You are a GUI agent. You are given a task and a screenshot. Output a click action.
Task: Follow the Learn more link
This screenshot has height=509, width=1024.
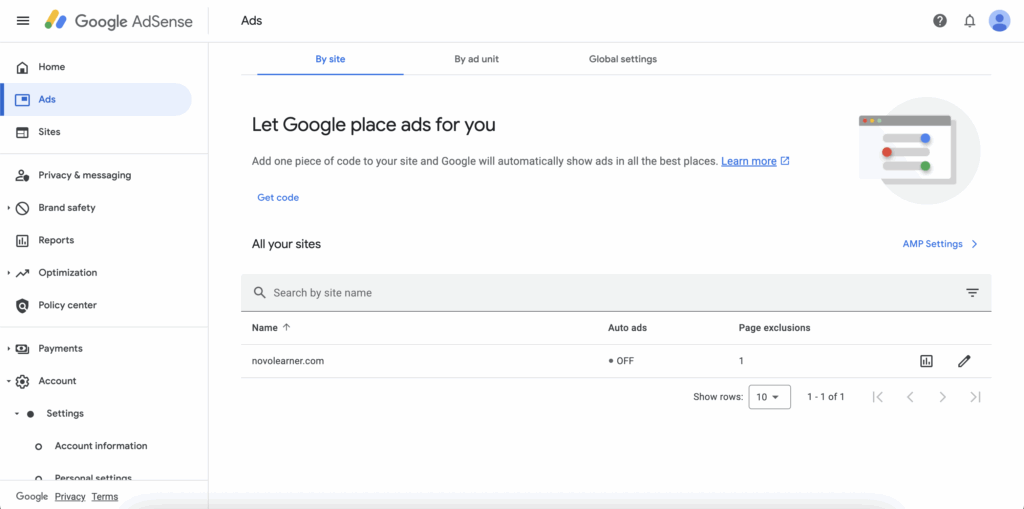click(x=749, y=161)
